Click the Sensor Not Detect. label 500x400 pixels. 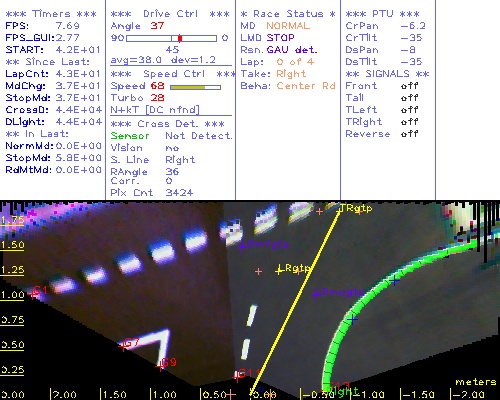click(171, 136)
